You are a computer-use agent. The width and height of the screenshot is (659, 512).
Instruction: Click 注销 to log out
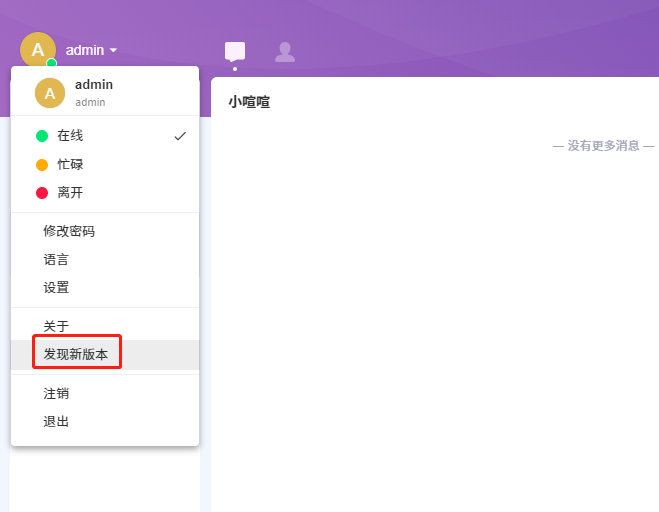click(x=56, y=393)
